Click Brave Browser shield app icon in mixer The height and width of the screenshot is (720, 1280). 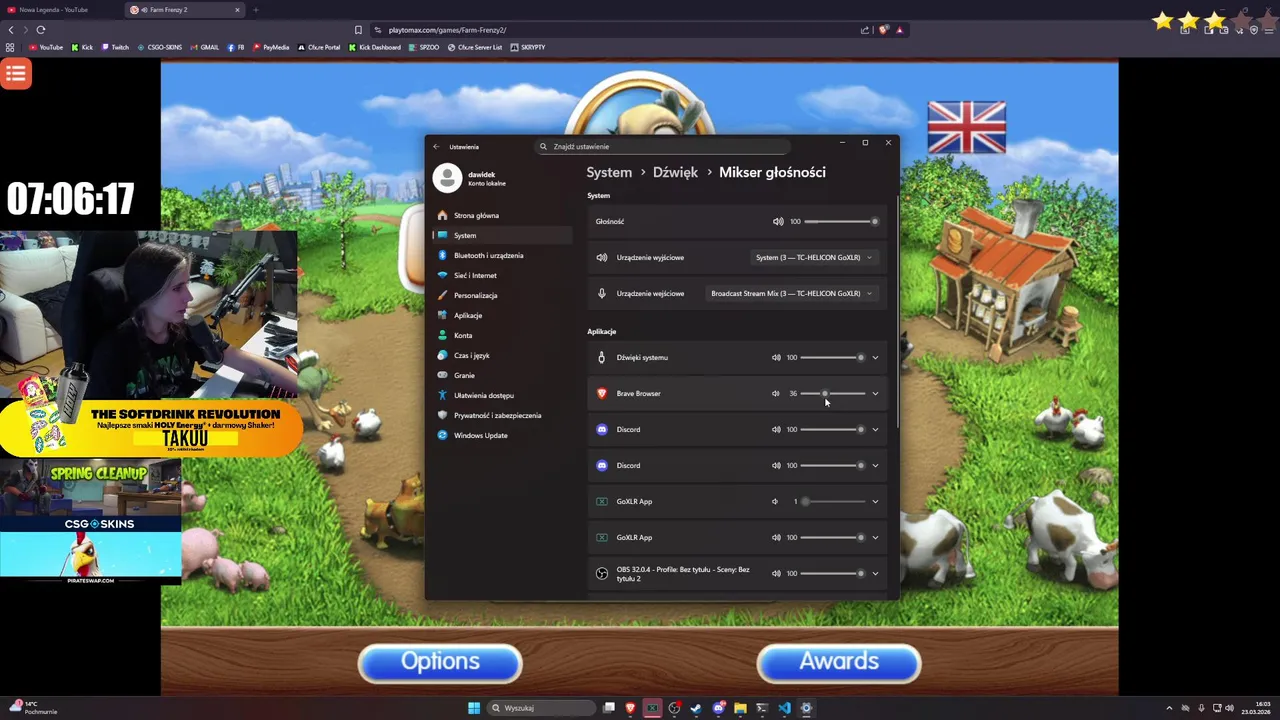(x=602, y=393)
